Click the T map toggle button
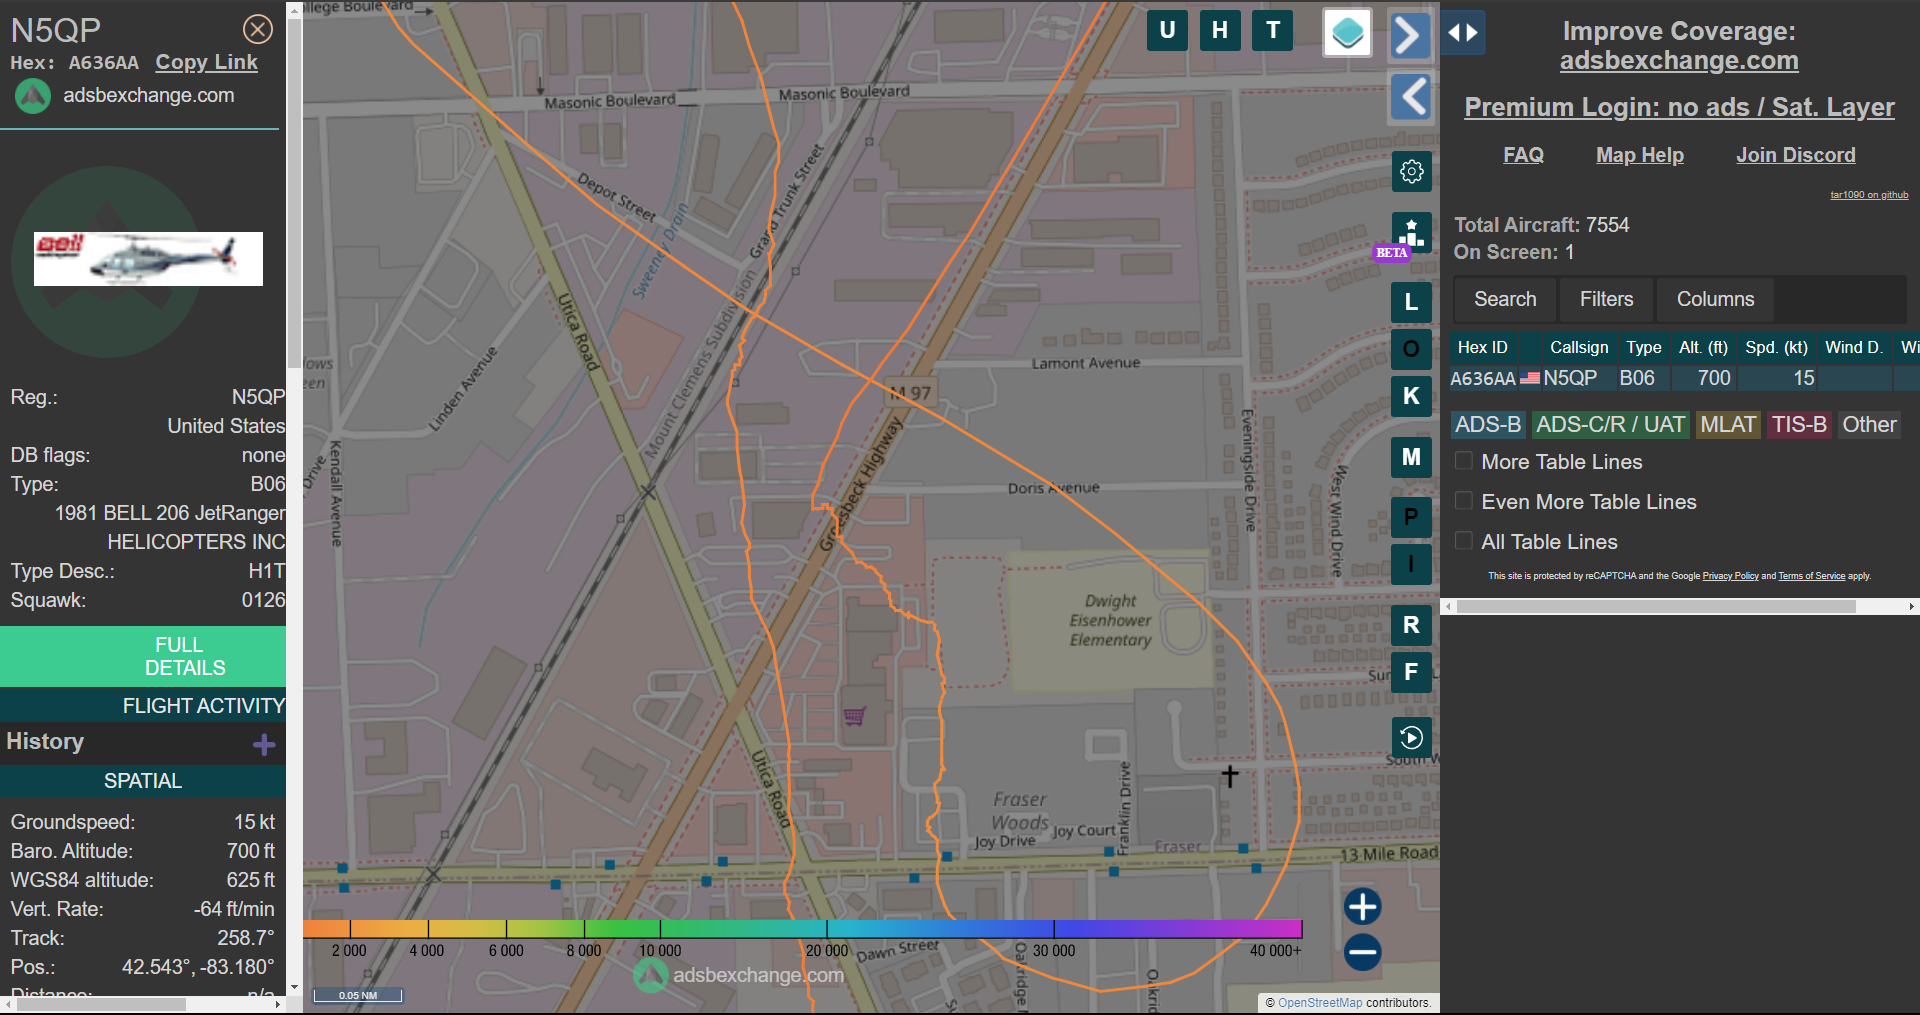 1273,30
